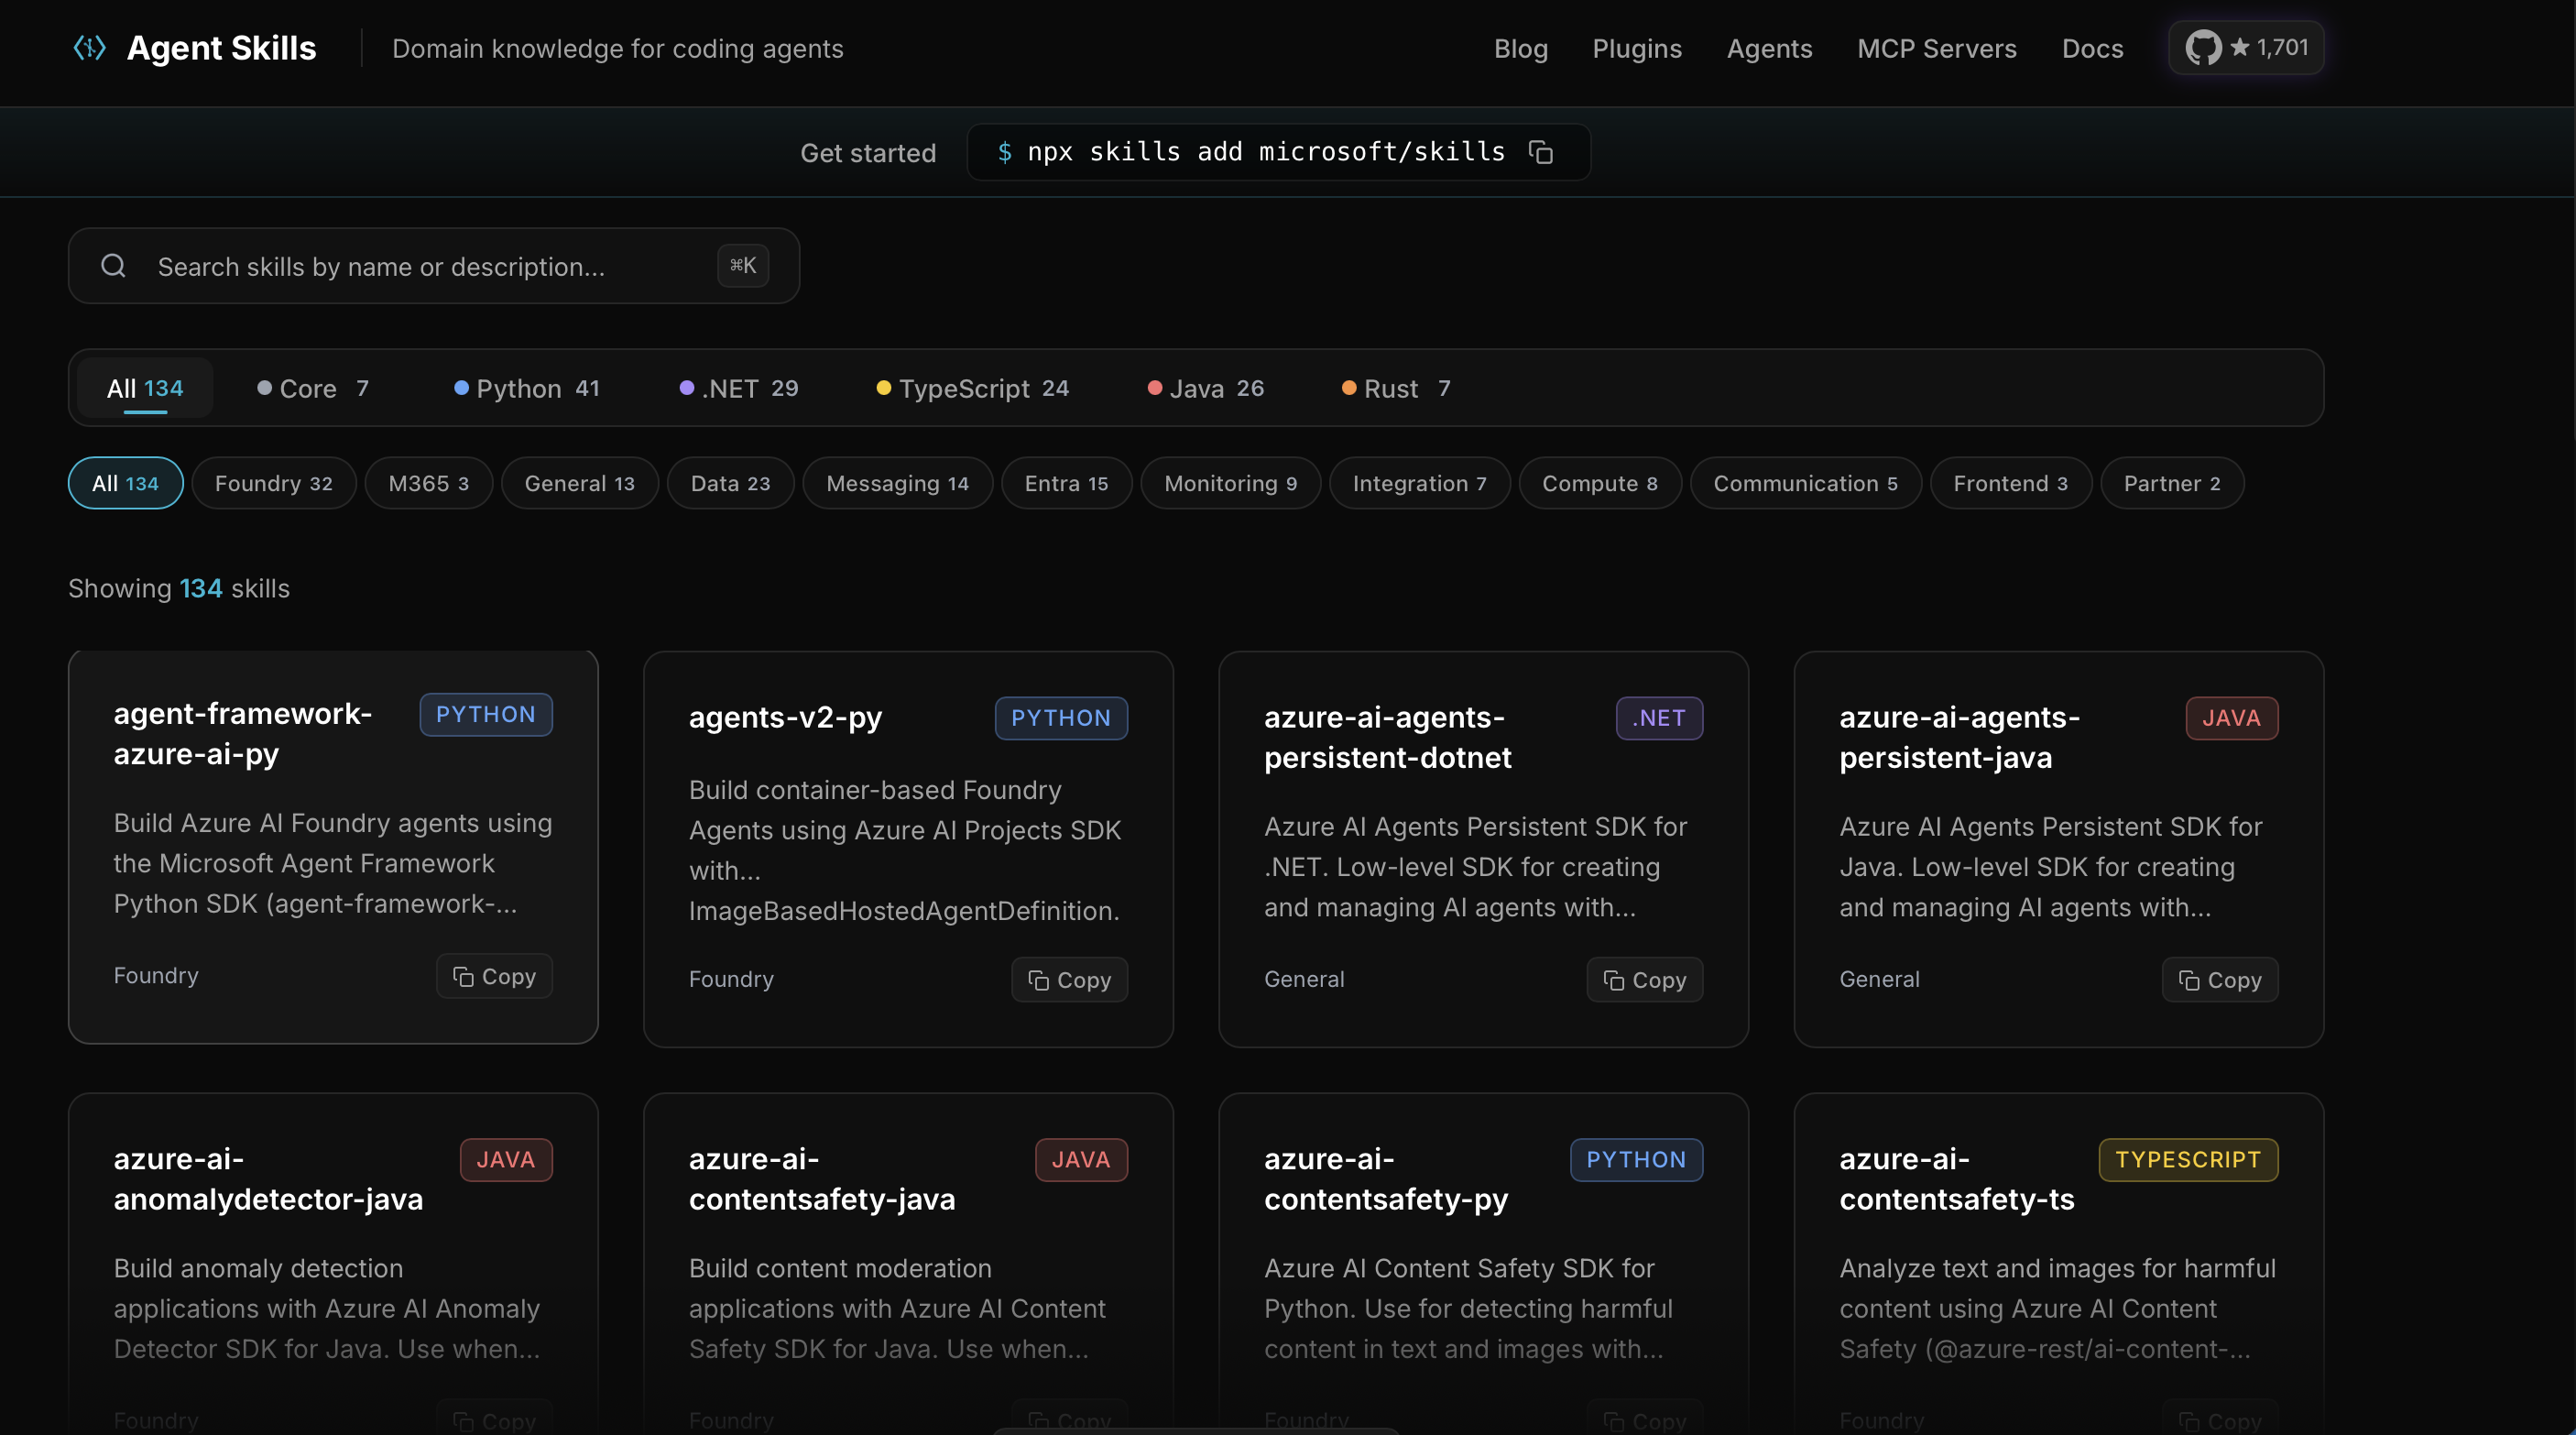
Task: Click the search magnifier icon
Action: pyautogui.click(x=114, y=266)
